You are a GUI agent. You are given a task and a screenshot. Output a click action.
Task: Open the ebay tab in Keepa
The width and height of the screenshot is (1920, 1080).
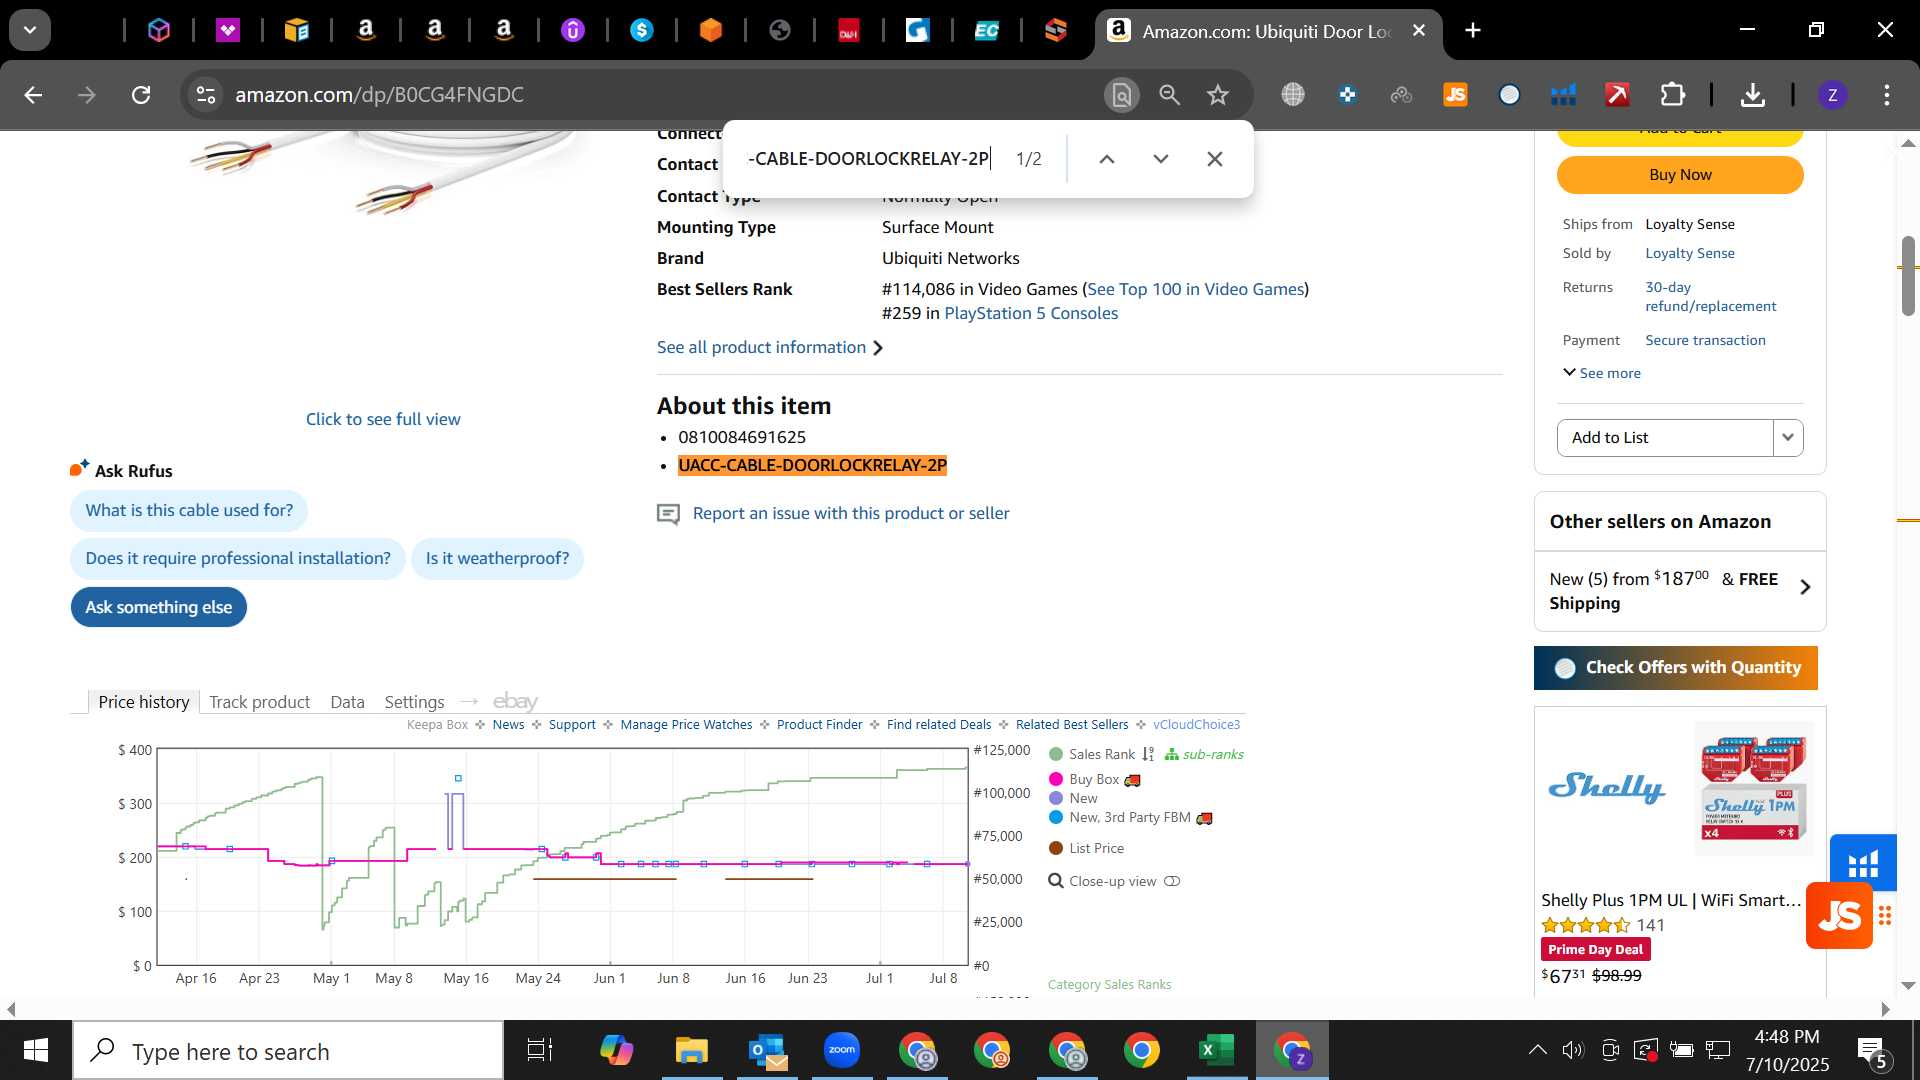pos(515,702)
